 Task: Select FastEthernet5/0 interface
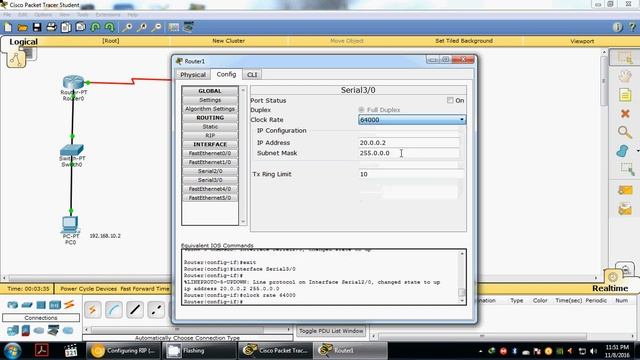pyautogui.click(x=210, y=198)
